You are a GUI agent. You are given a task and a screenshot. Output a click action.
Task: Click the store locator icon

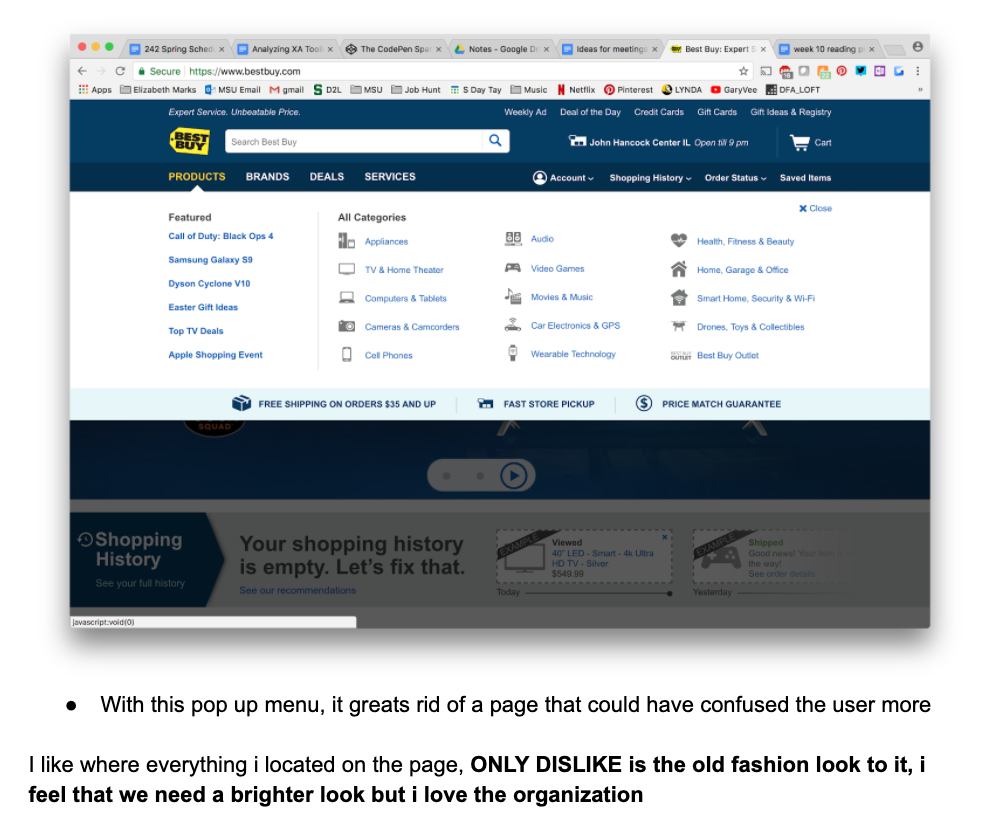(x=577, y=141)
